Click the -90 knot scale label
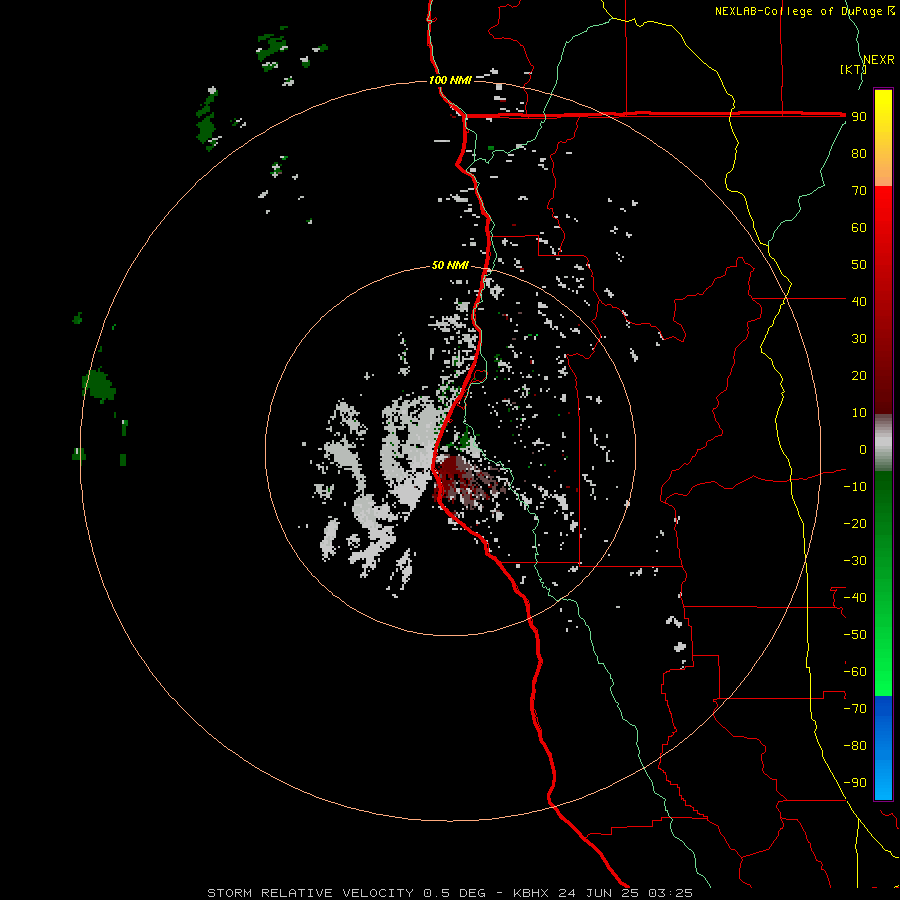This screenshot has width=900, height=900. (x=855, y=783)
